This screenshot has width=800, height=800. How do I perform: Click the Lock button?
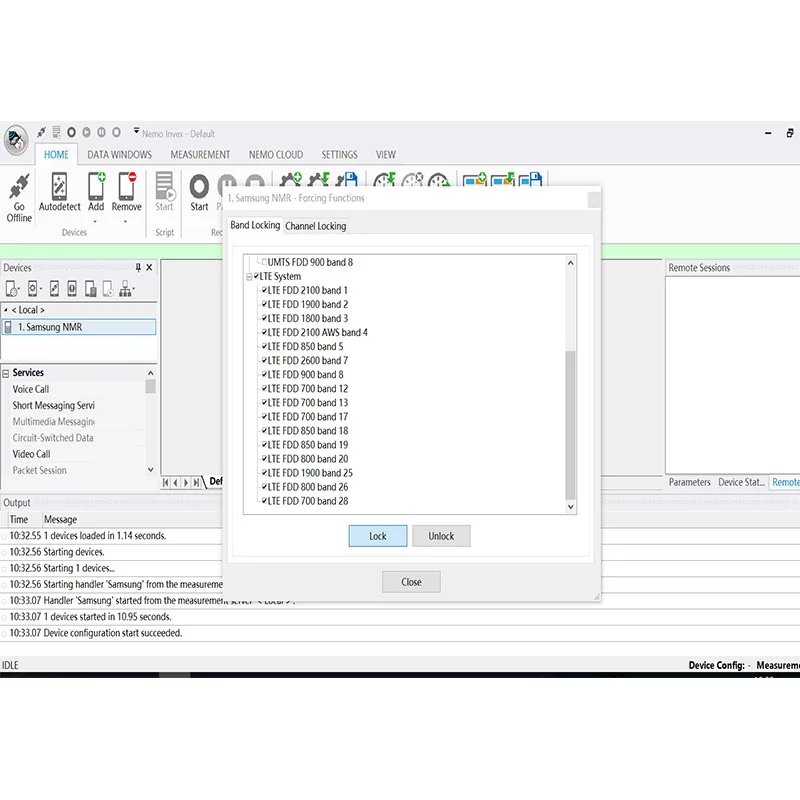(x=378, y=536)
